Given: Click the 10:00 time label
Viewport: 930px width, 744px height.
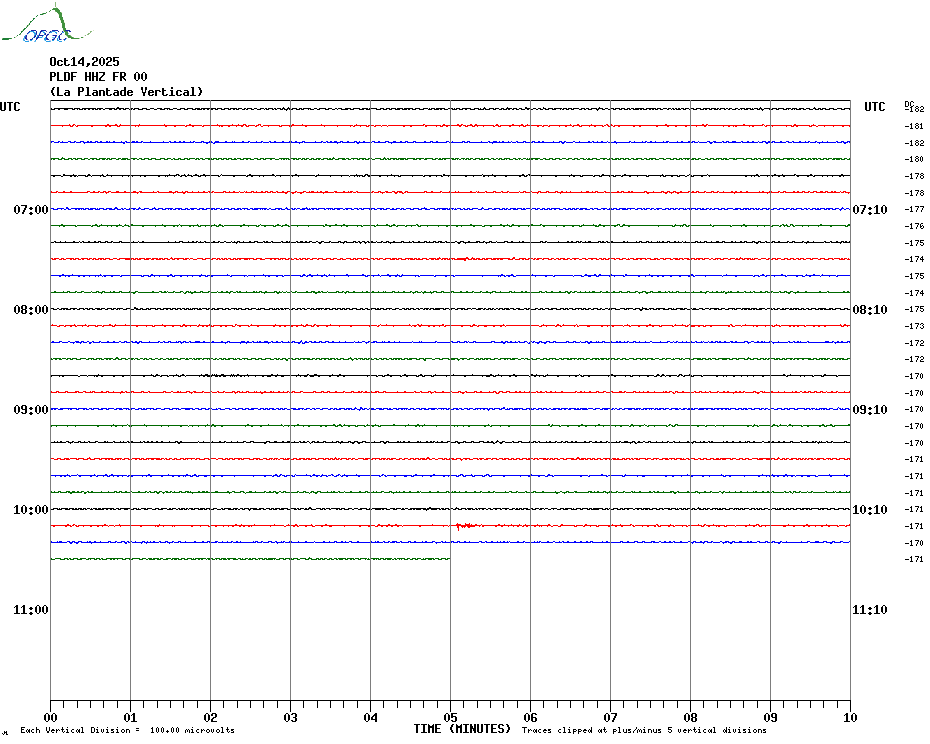Looking at the screenshot, I should 31,510.
